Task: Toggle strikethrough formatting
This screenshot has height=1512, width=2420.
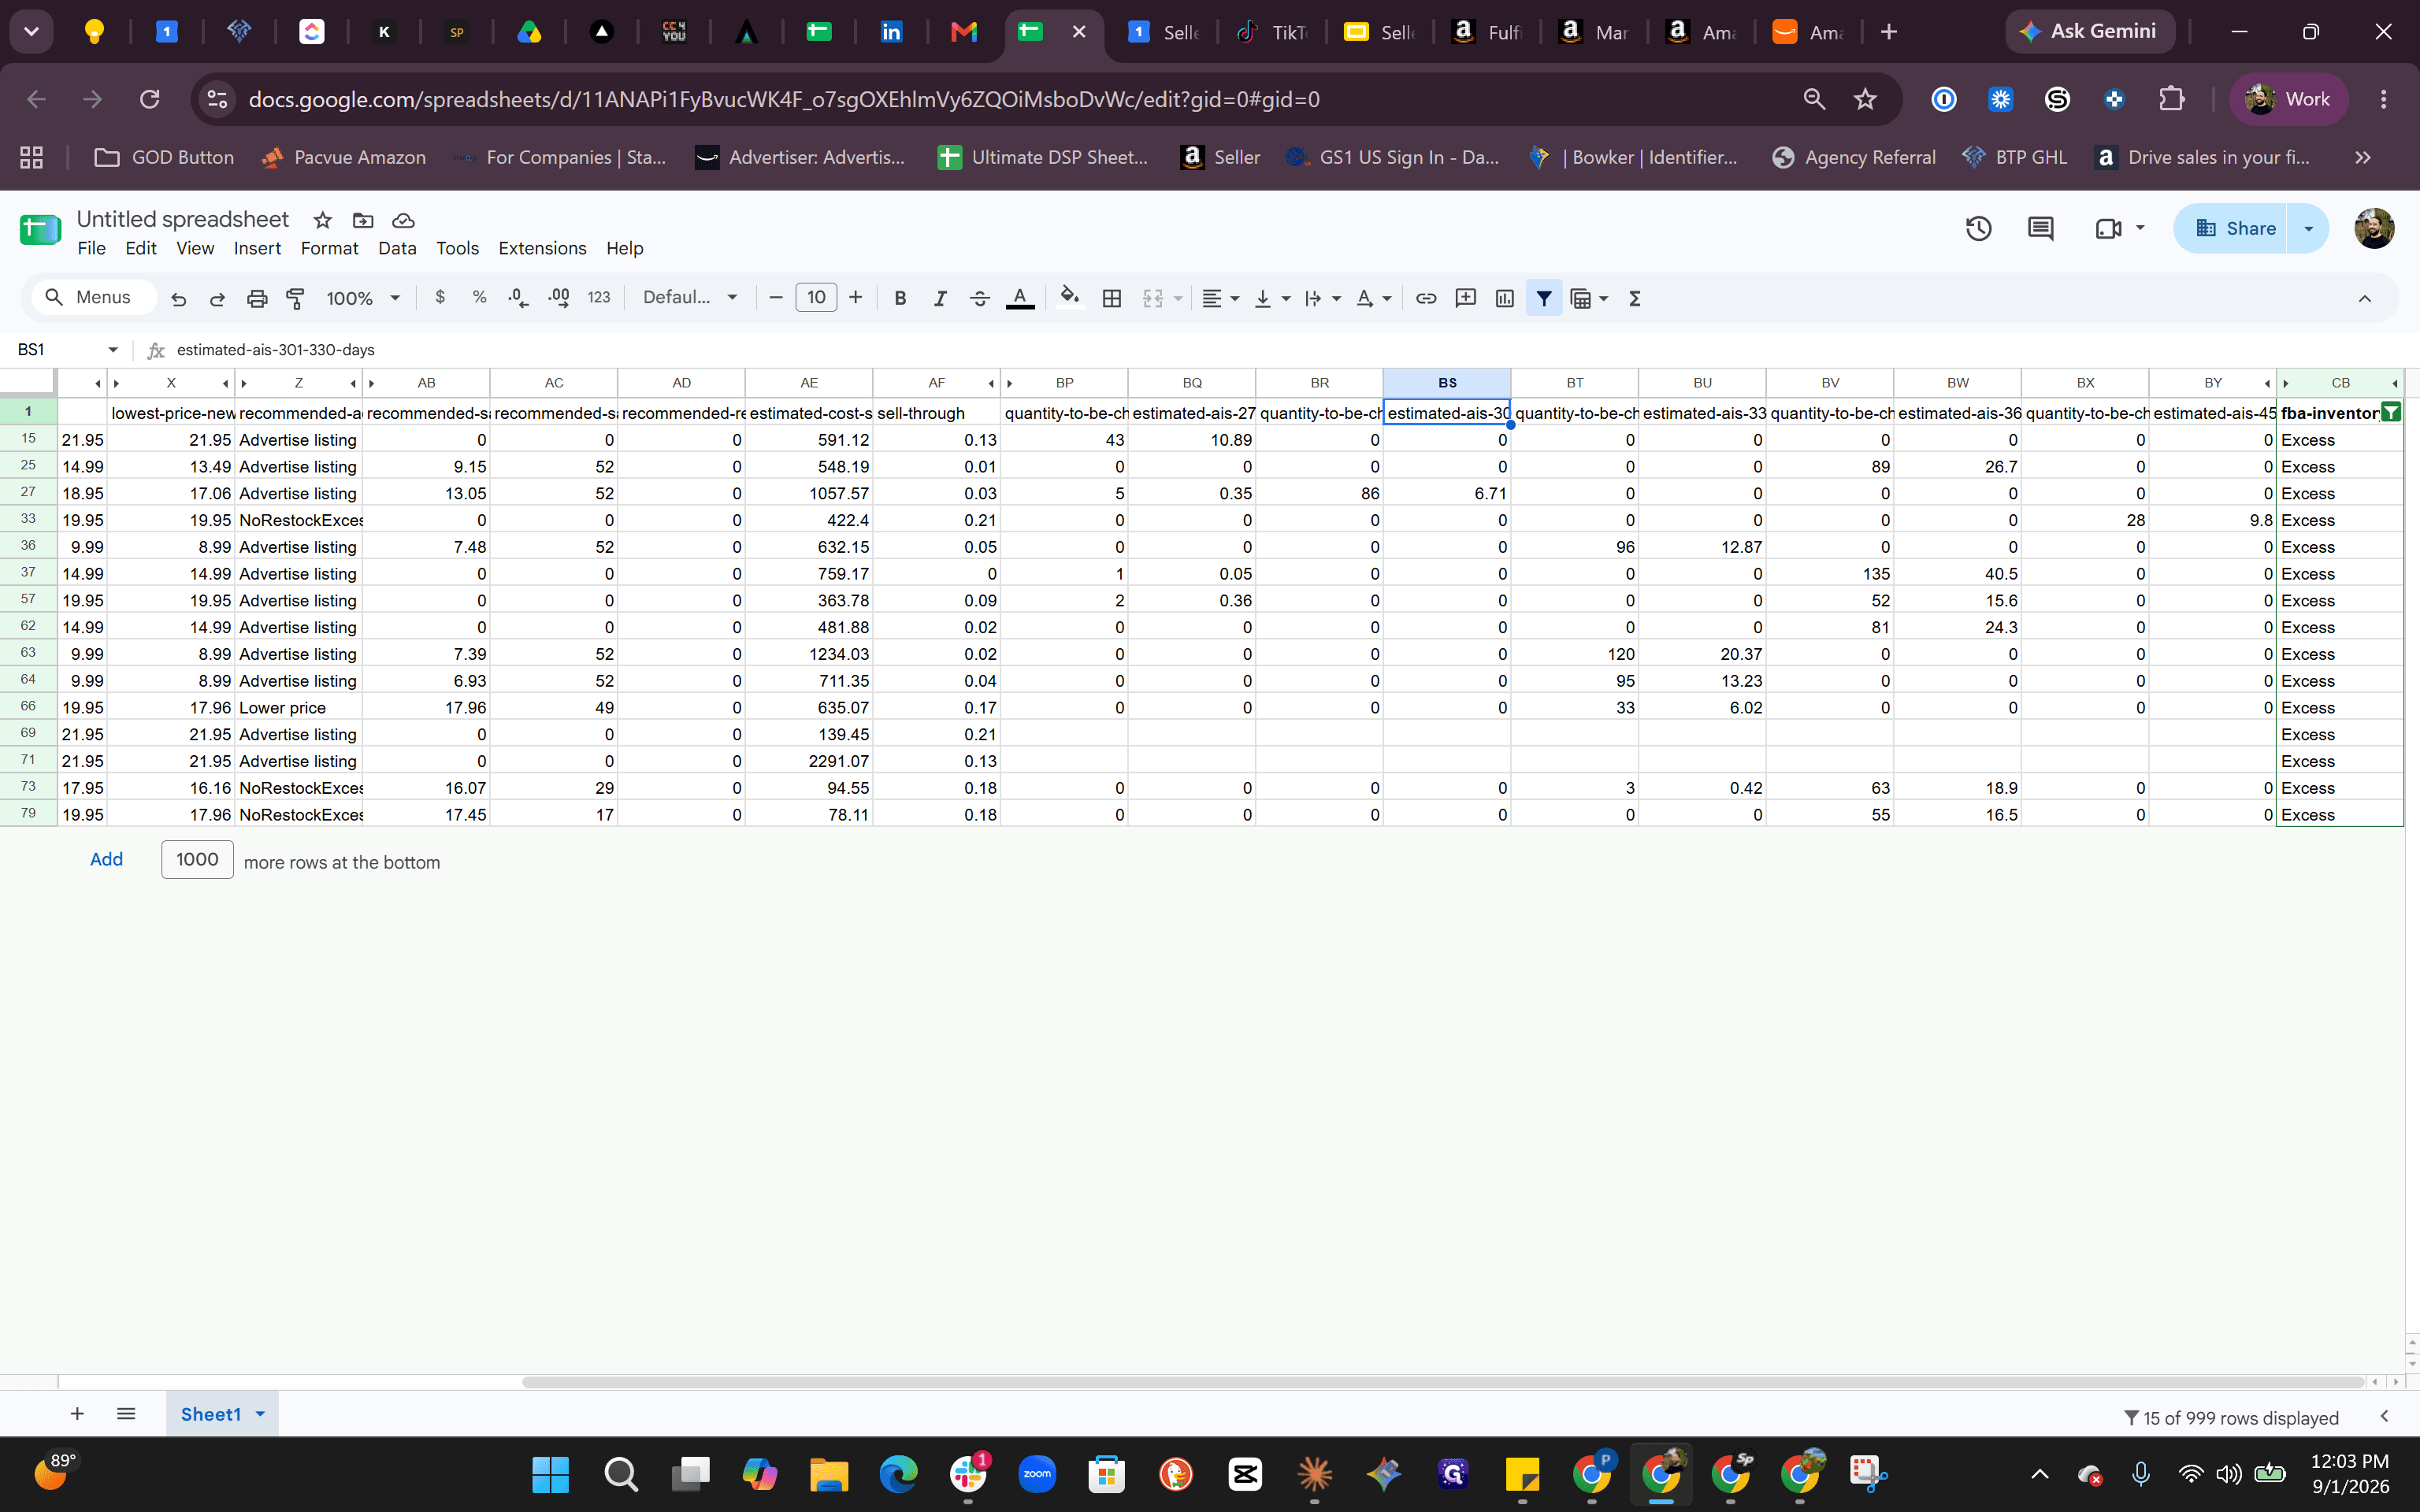Action: point(980,298)
